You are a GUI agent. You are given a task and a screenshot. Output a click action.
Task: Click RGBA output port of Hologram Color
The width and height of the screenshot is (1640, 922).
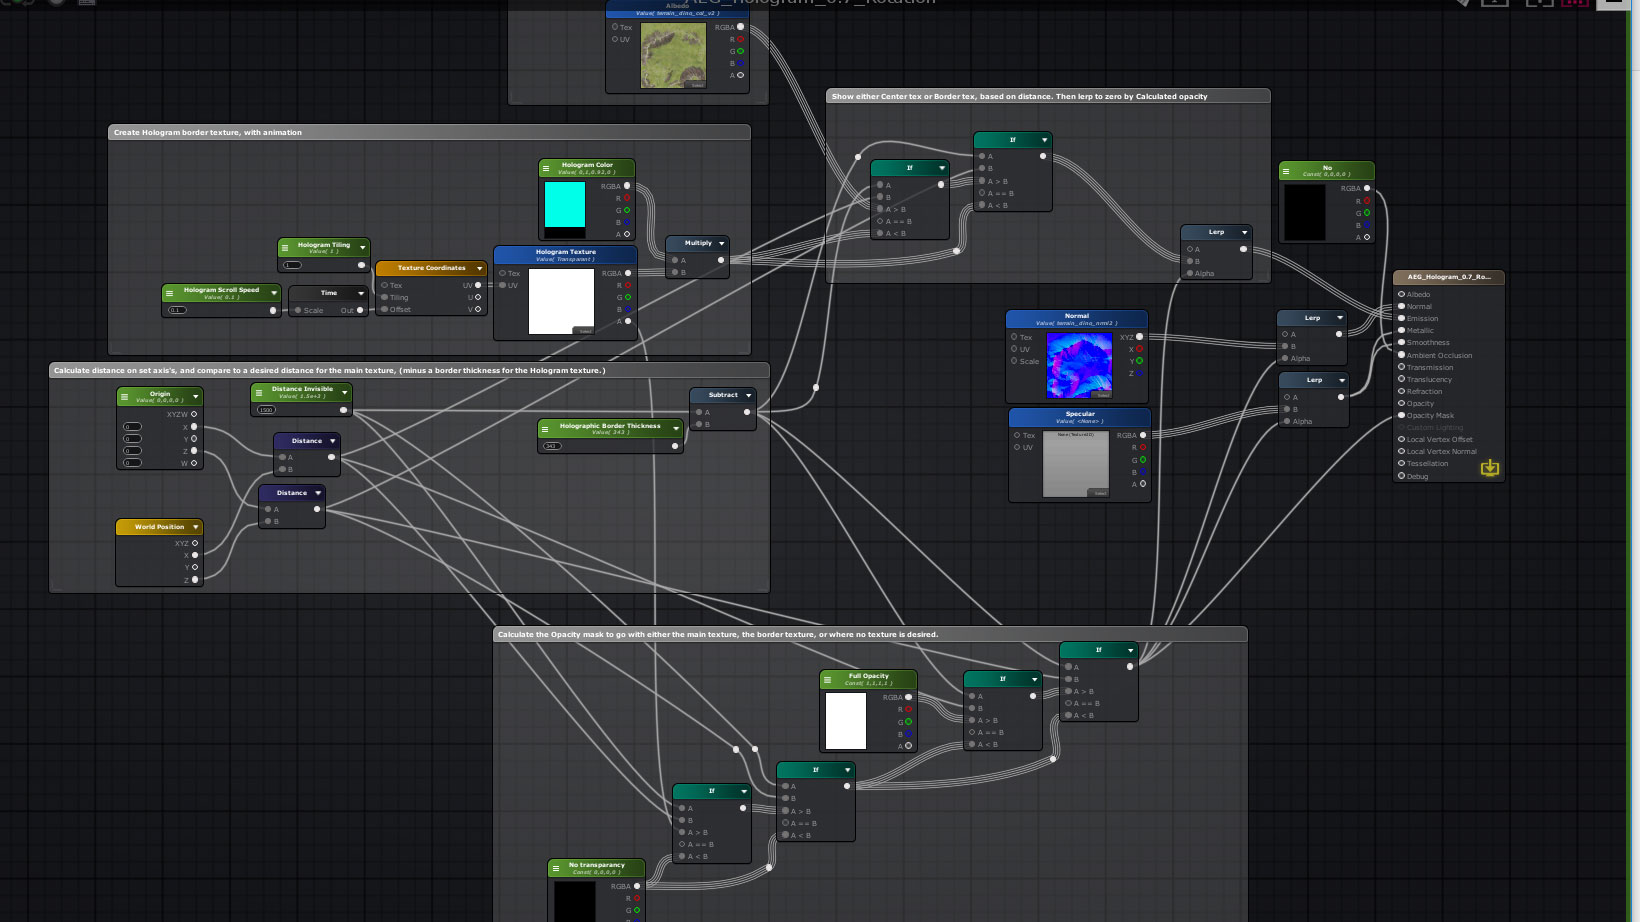click(x=627, y=186)
